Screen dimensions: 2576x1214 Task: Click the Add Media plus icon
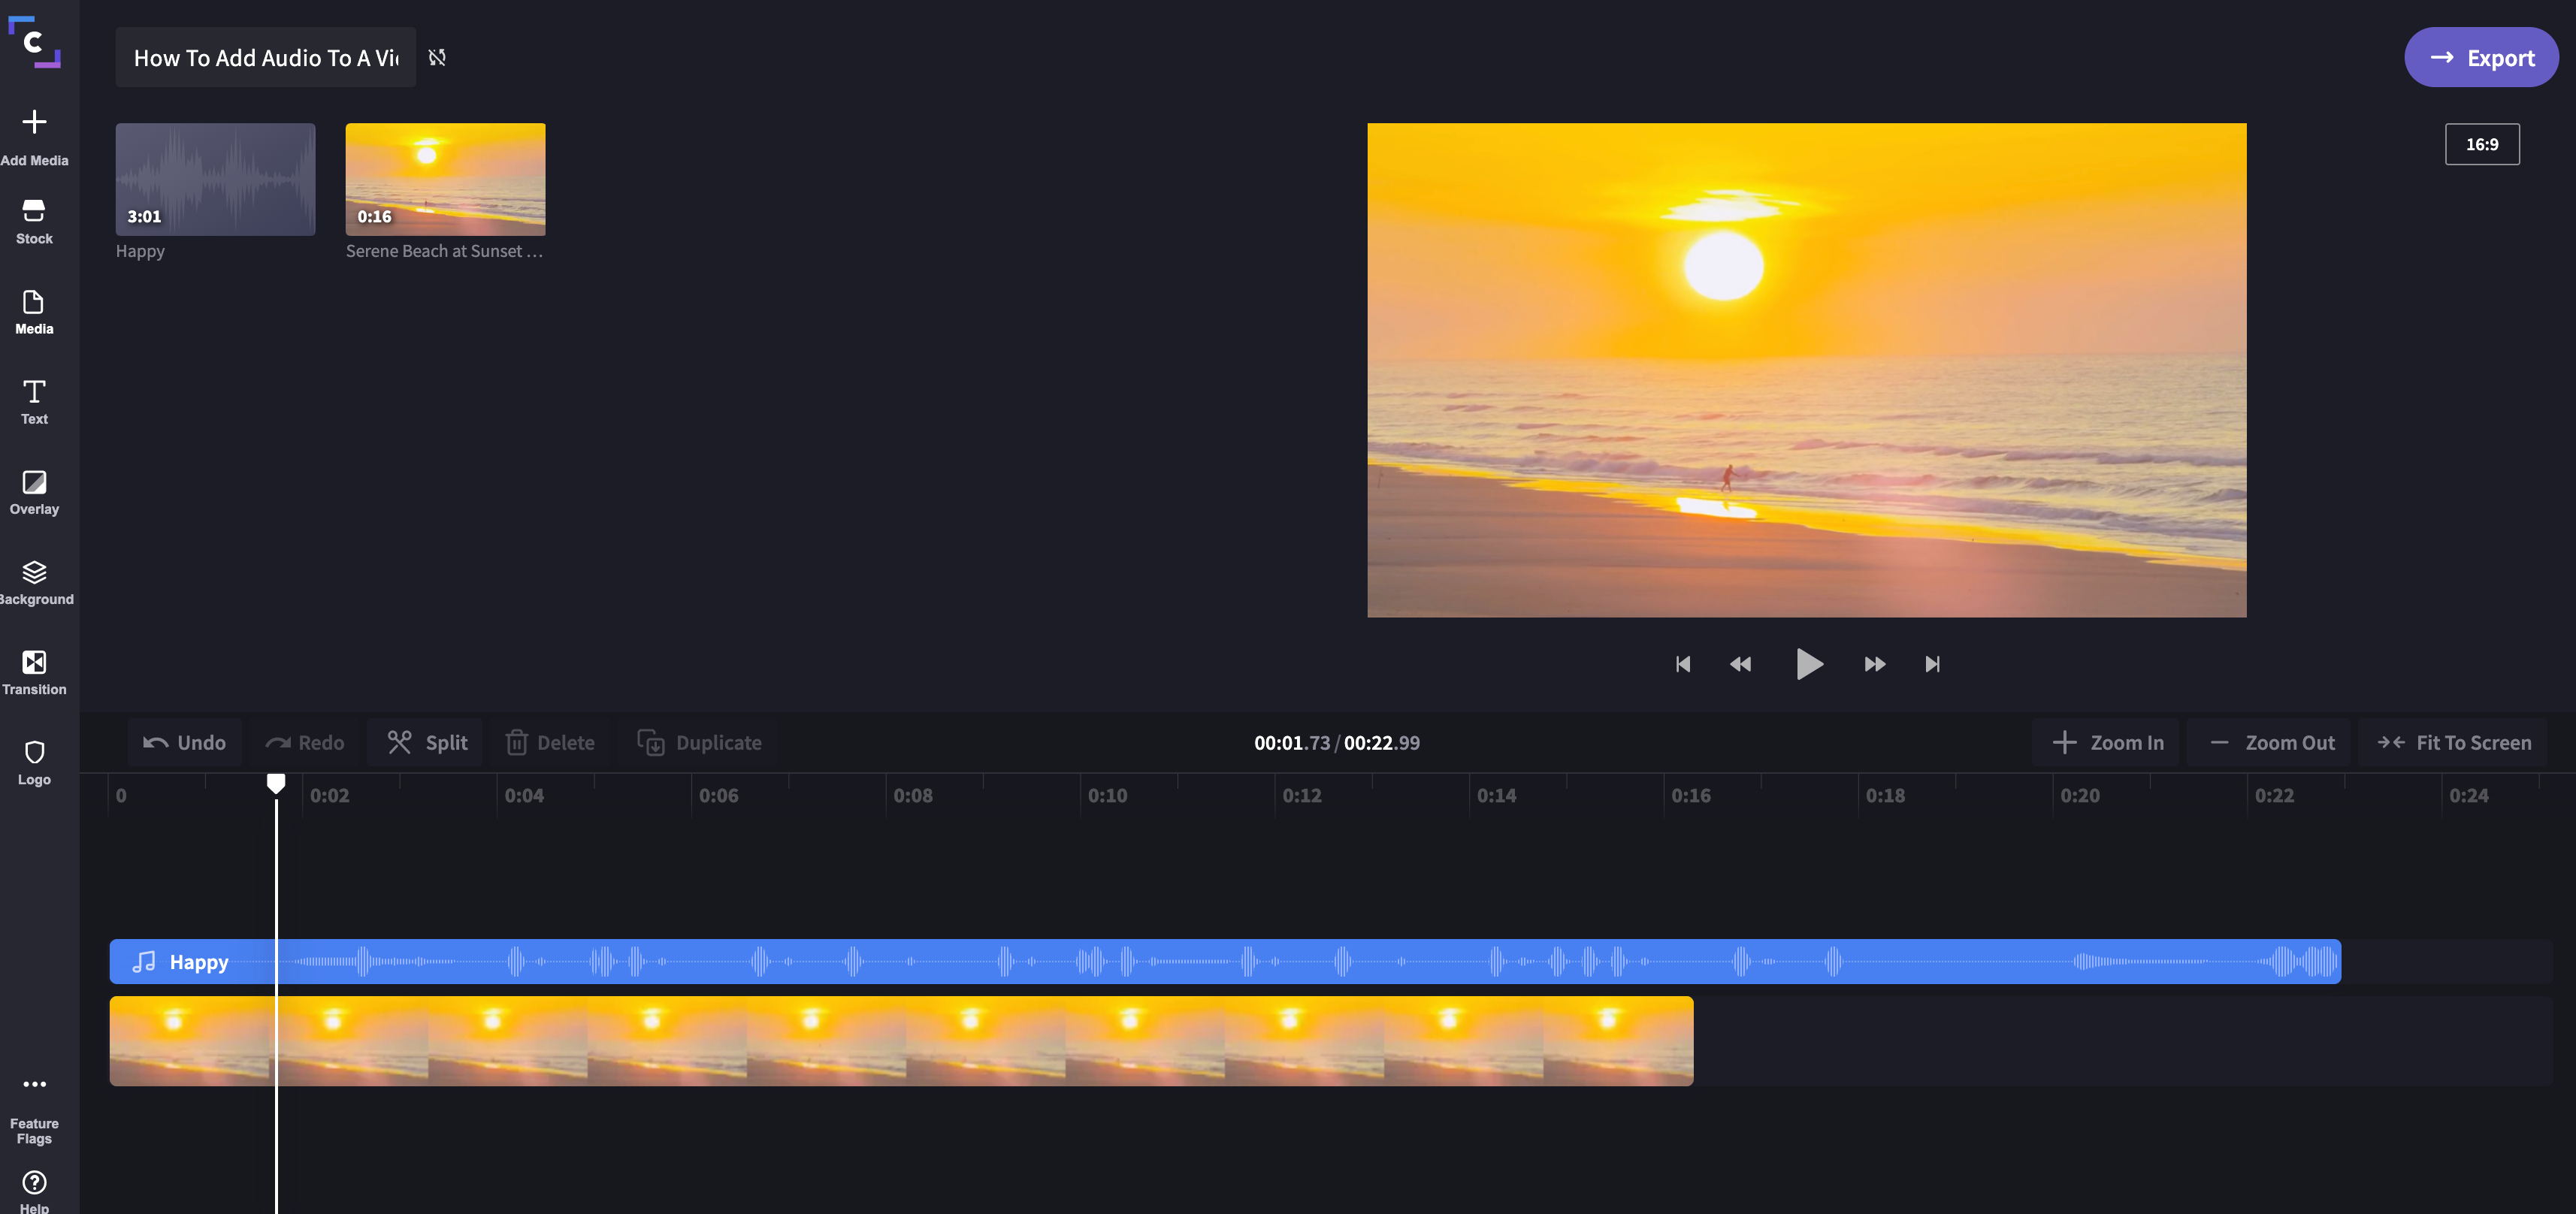pyautogui.click(x=34, y=122)
